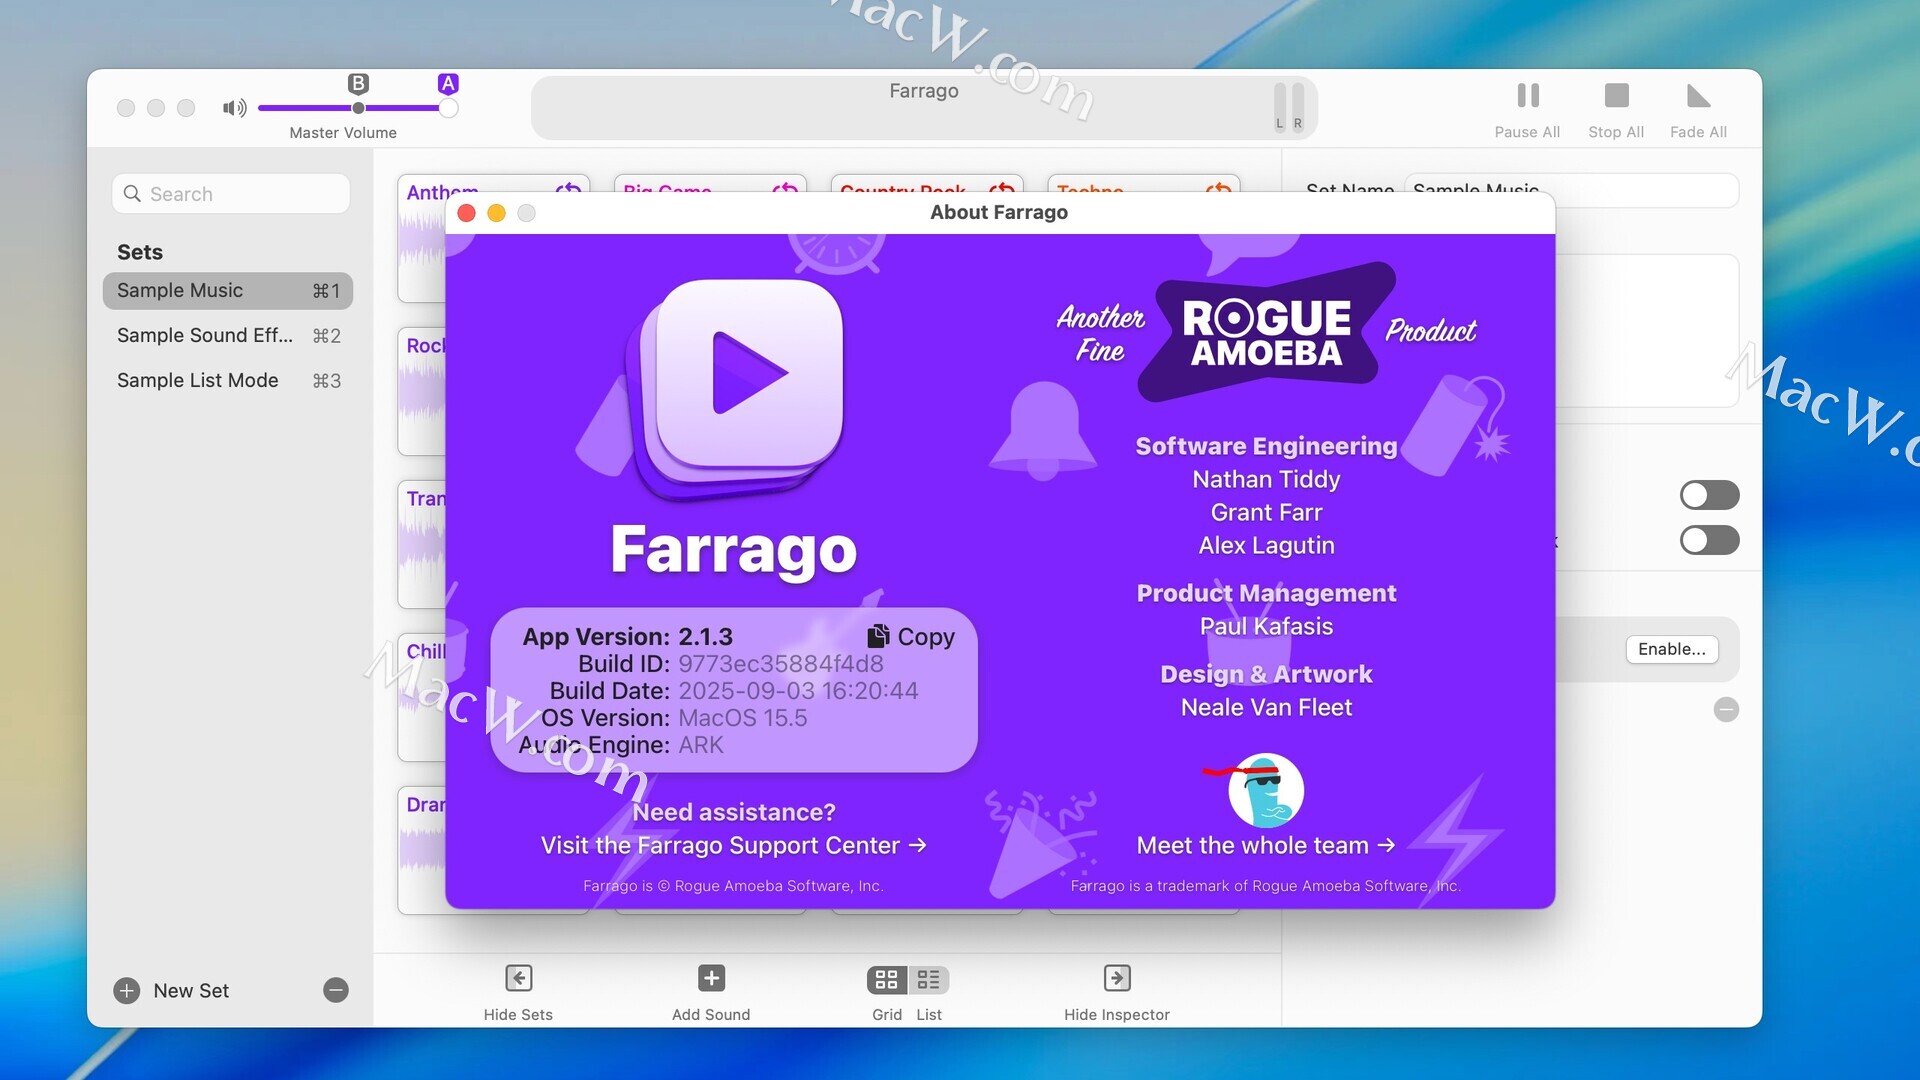1920x1080 pixels.
Task: Click App Version: 2.1.3 text
Action: coord(628,636)
